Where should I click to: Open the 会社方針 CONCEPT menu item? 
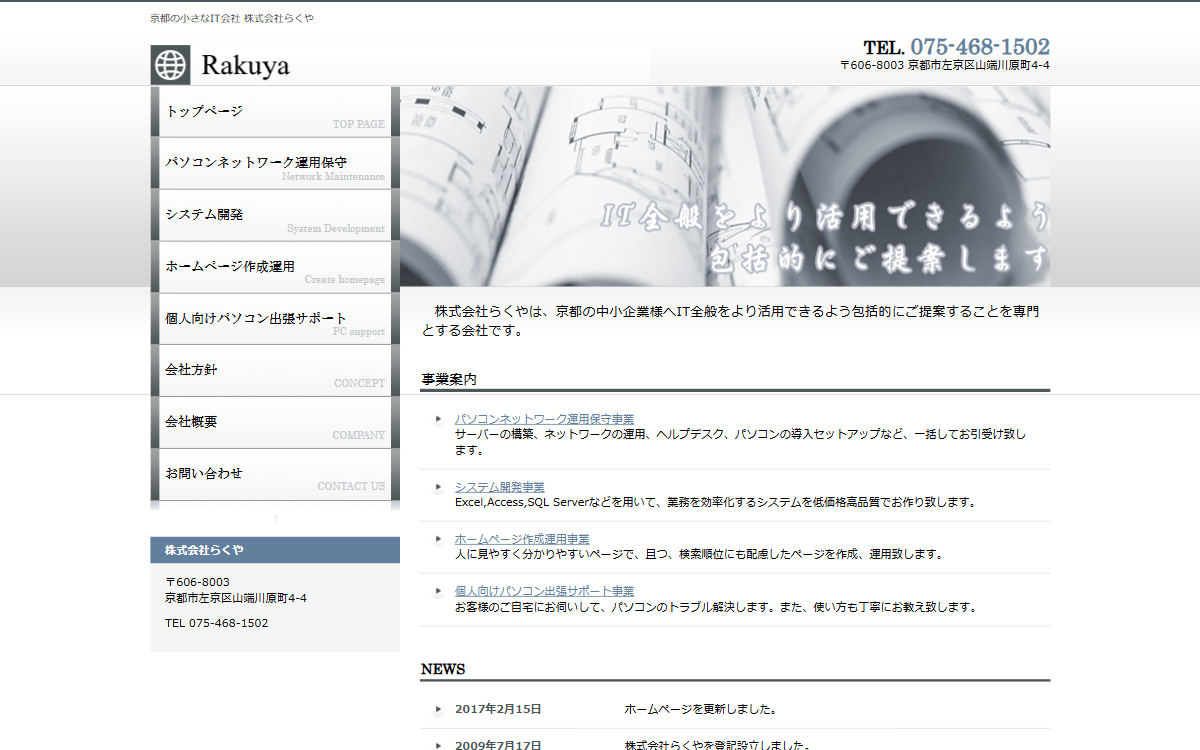coord(275,370)
